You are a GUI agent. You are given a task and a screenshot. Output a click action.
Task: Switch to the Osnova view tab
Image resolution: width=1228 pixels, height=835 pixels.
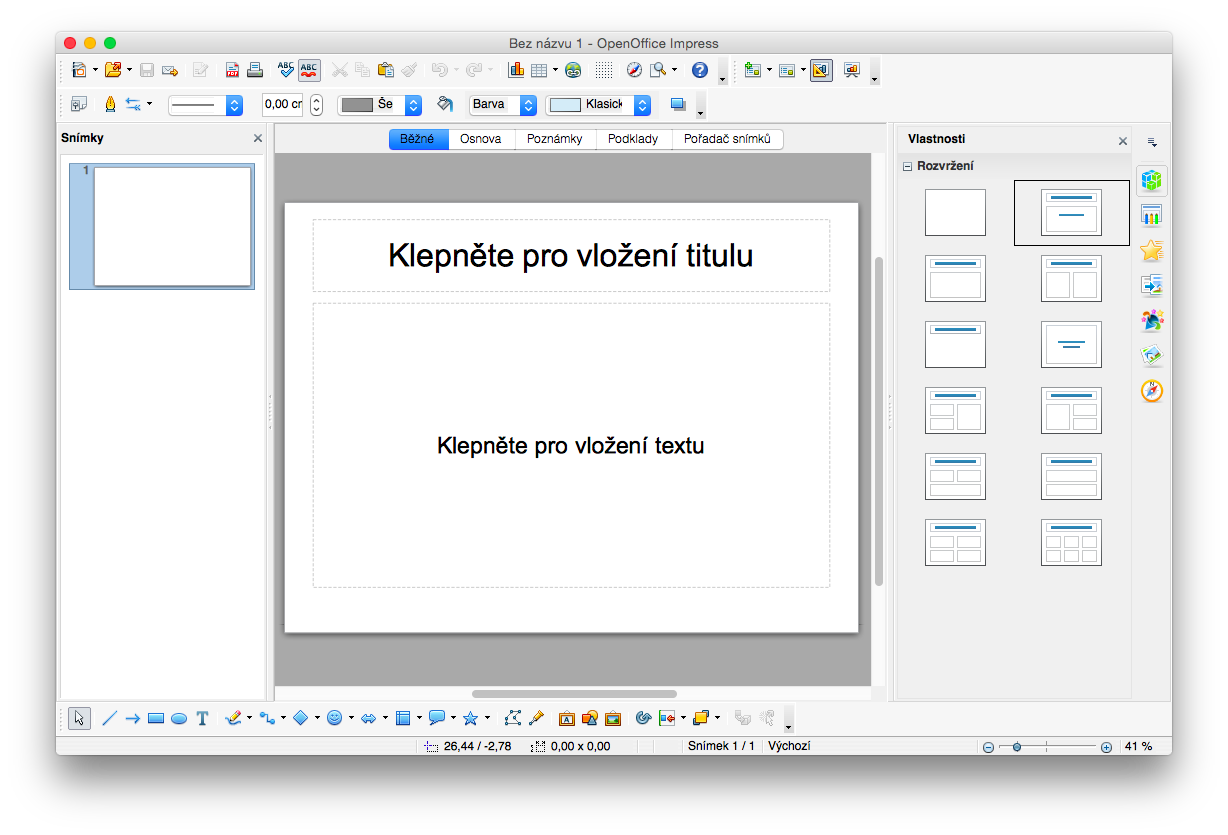[481, 139]
